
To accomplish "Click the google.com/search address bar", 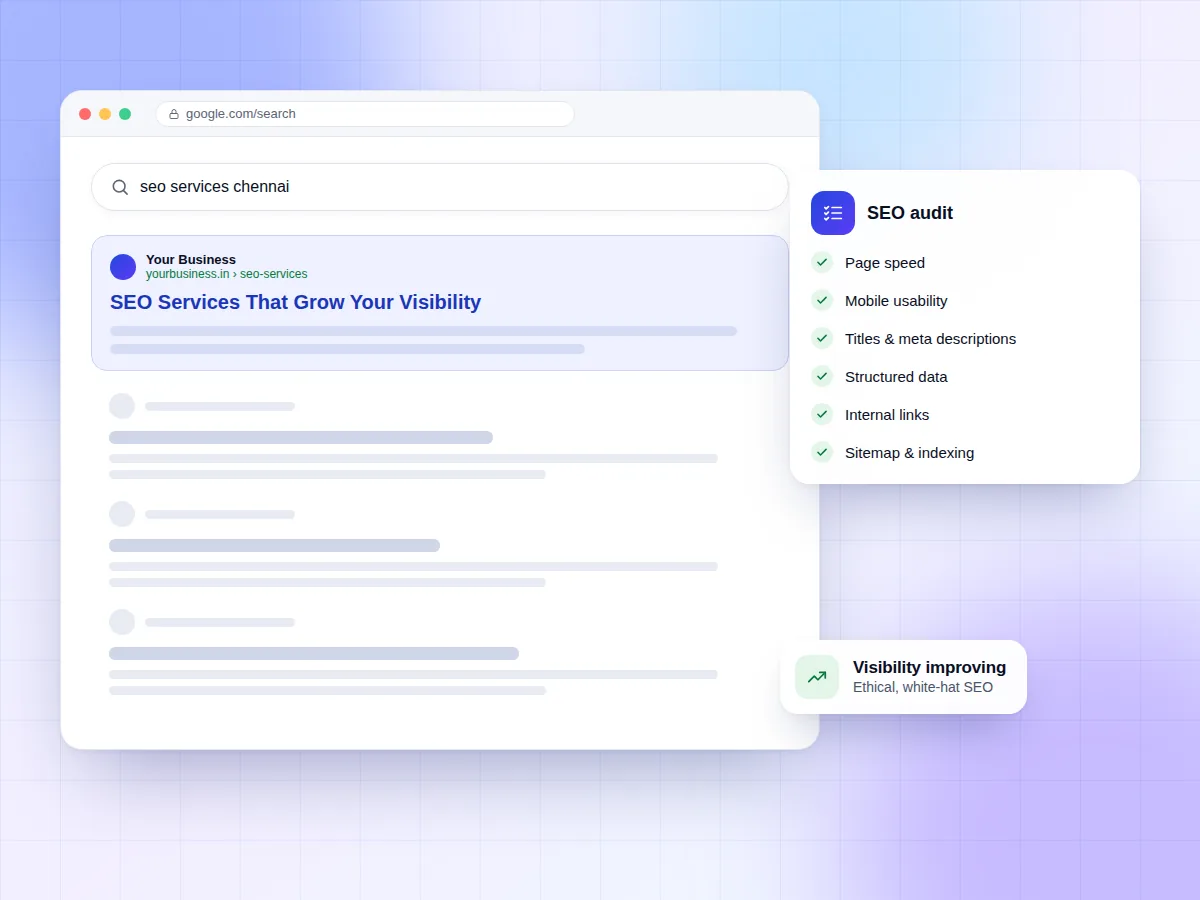I will pyautogui.click(x=365, y=114).
